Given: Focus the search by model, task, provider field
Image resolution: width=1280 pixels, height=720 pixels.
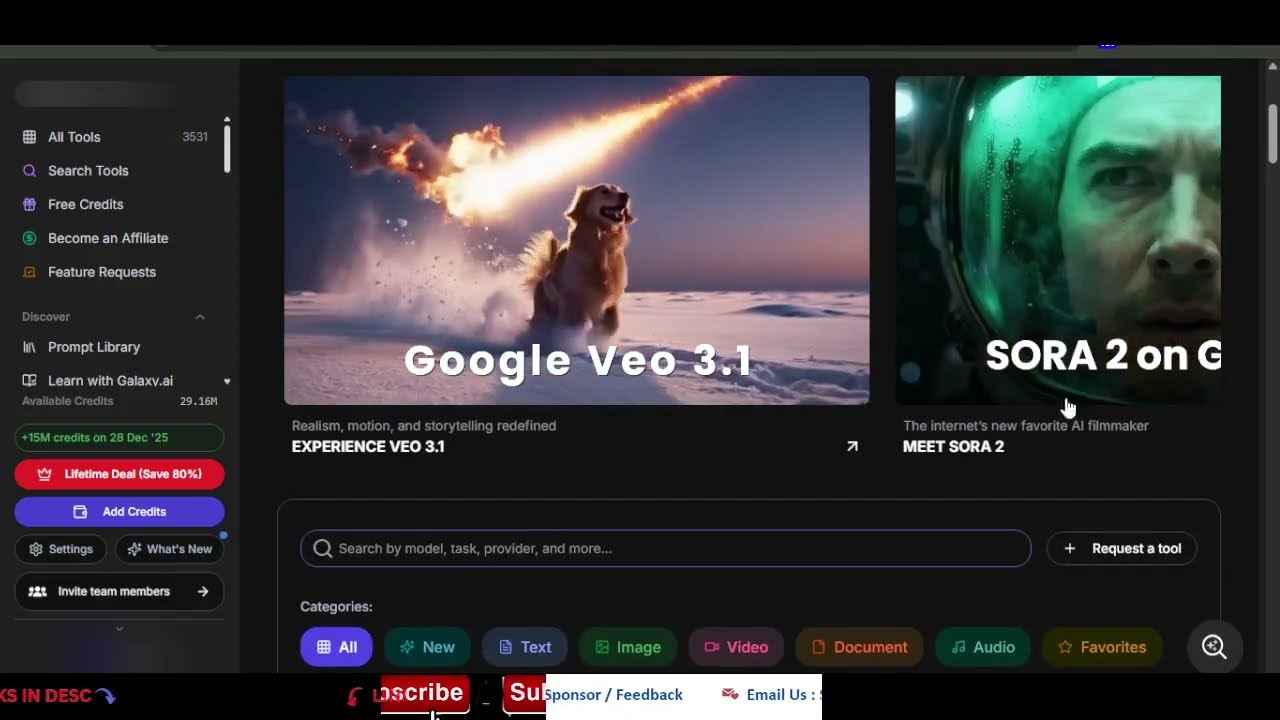Looking at the screenshot, I should pos(666,548).
